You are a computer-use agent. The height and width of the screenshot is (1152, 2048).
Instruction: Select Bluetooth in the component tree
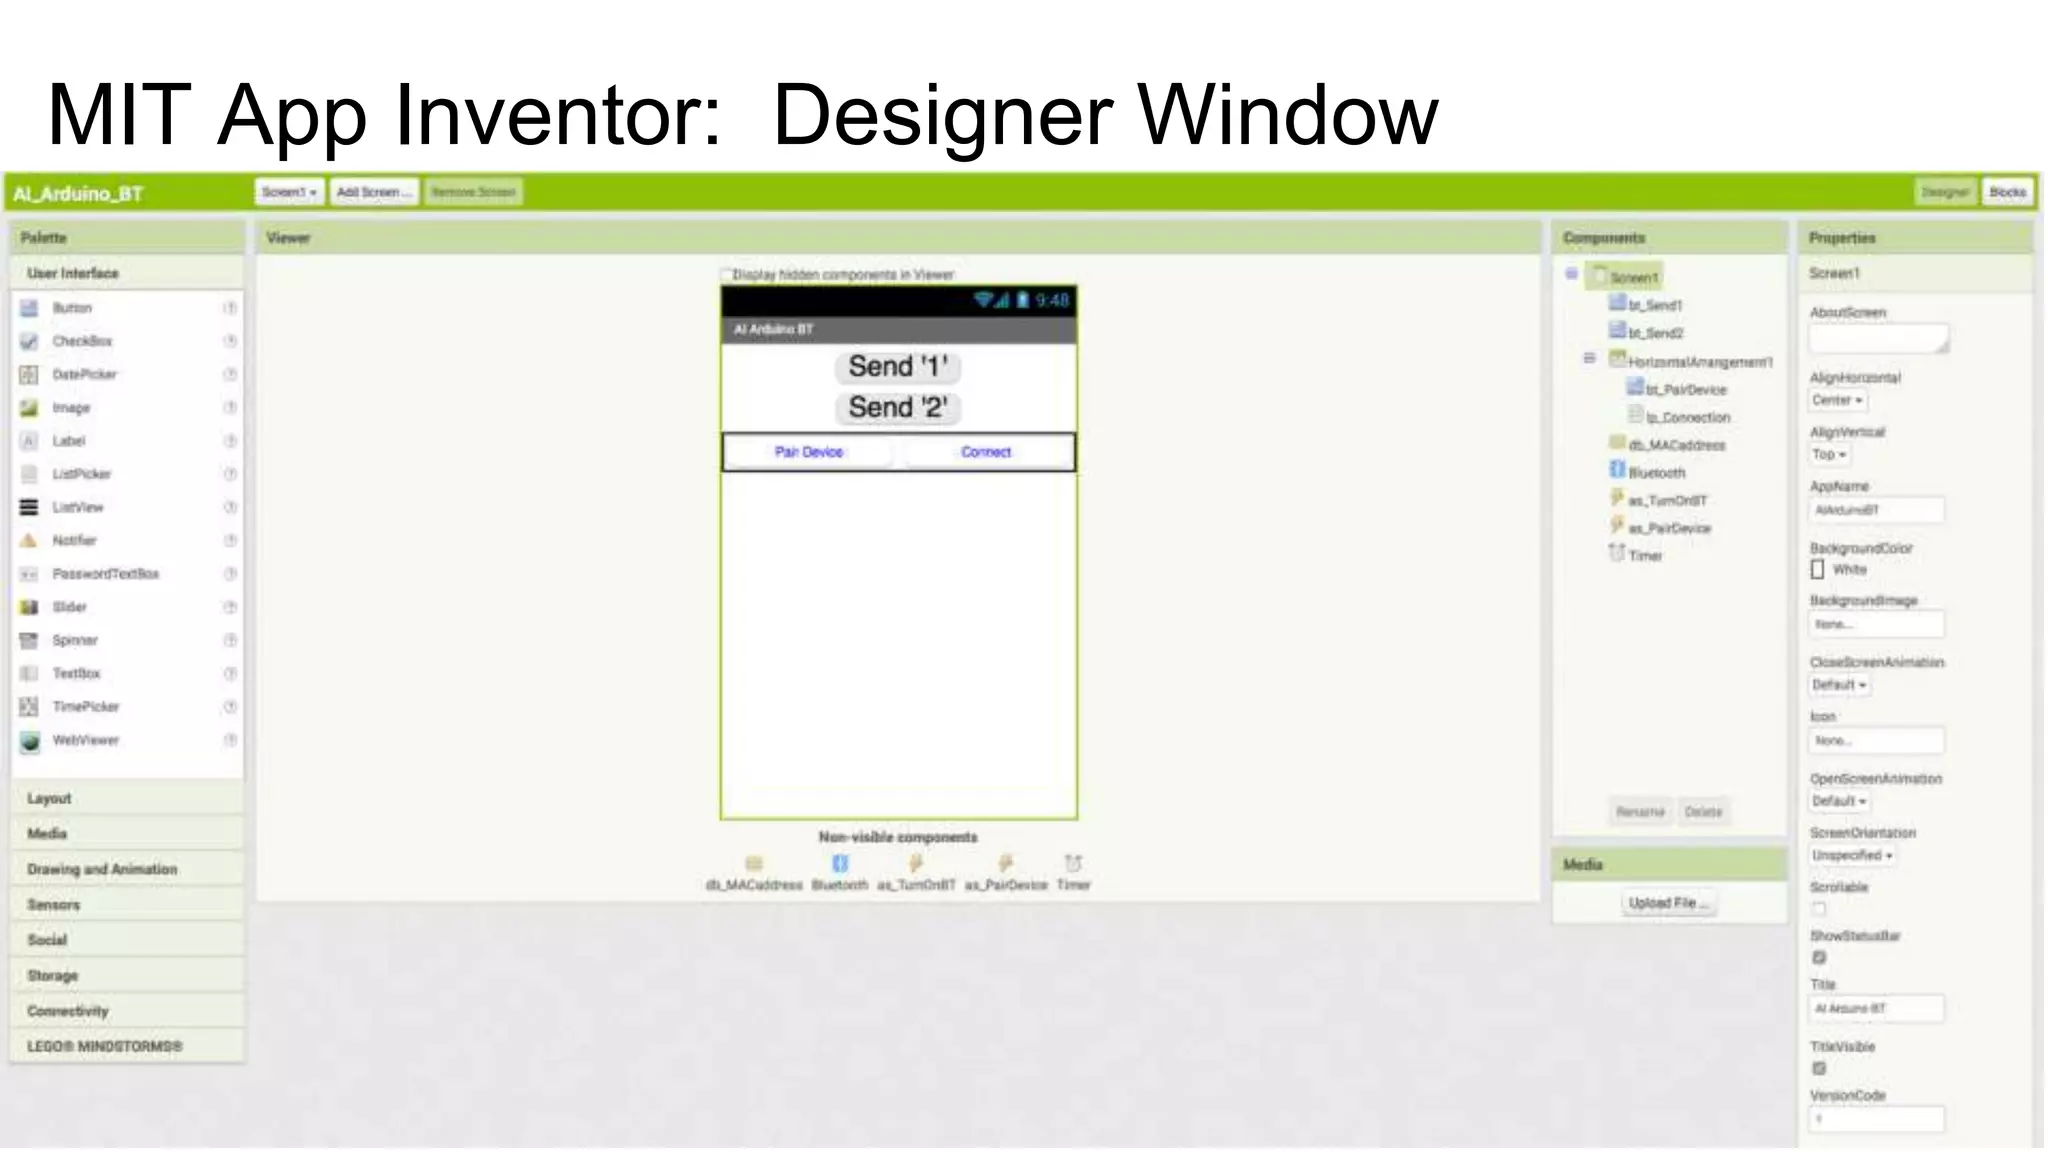[x=1656, y=472]
